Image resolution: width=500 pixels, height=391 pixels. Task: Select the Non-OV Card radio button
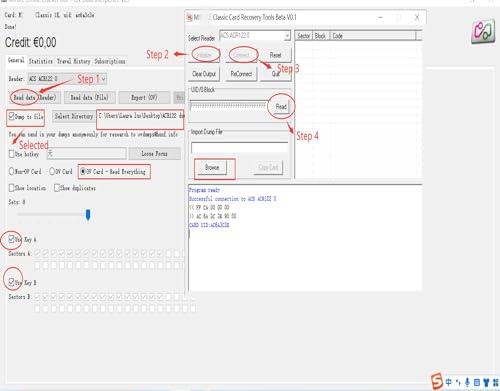[12, 171]
